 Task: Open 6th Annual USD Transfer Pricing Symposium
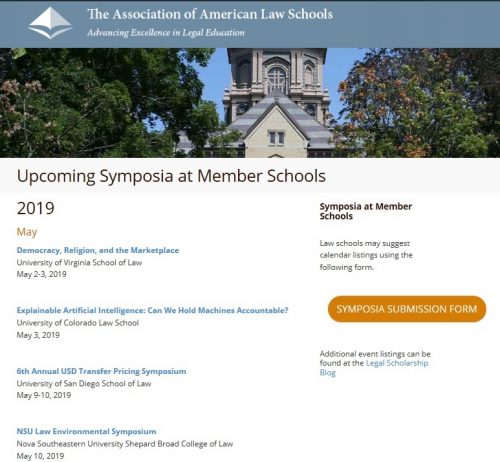coord(101,371)
